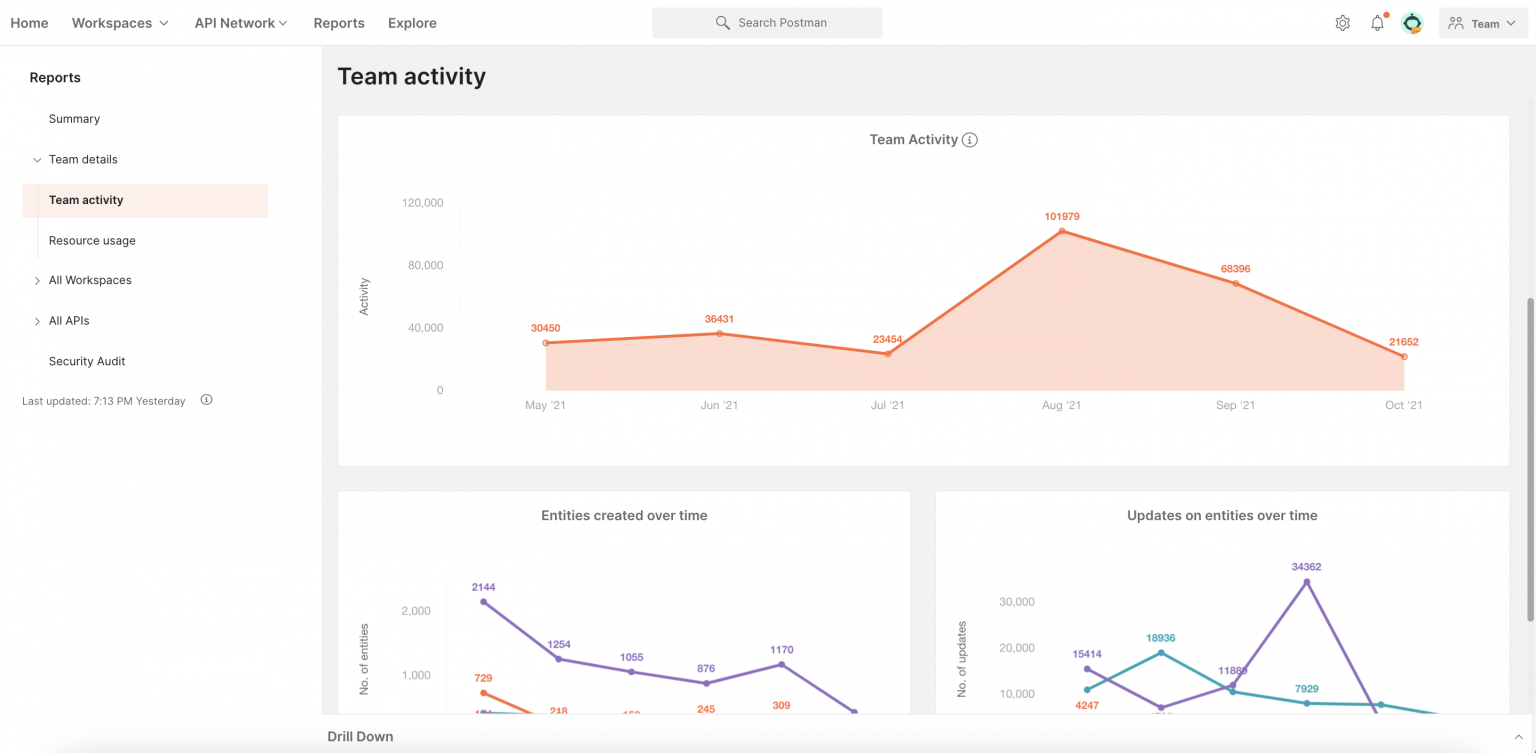This screenshot has width=1536, height=753.
Task: Click the Sep '21 data point 68396
Action: pyautogui.click(x=1235, y=283)
